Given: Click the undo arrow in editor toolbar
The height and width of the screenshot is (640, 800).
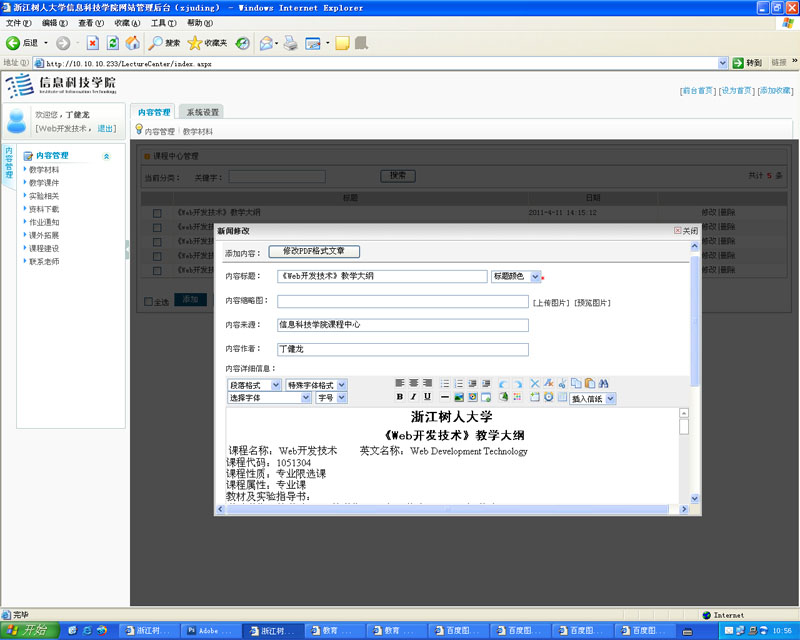Looking at the screenshot, I should 503,383.
